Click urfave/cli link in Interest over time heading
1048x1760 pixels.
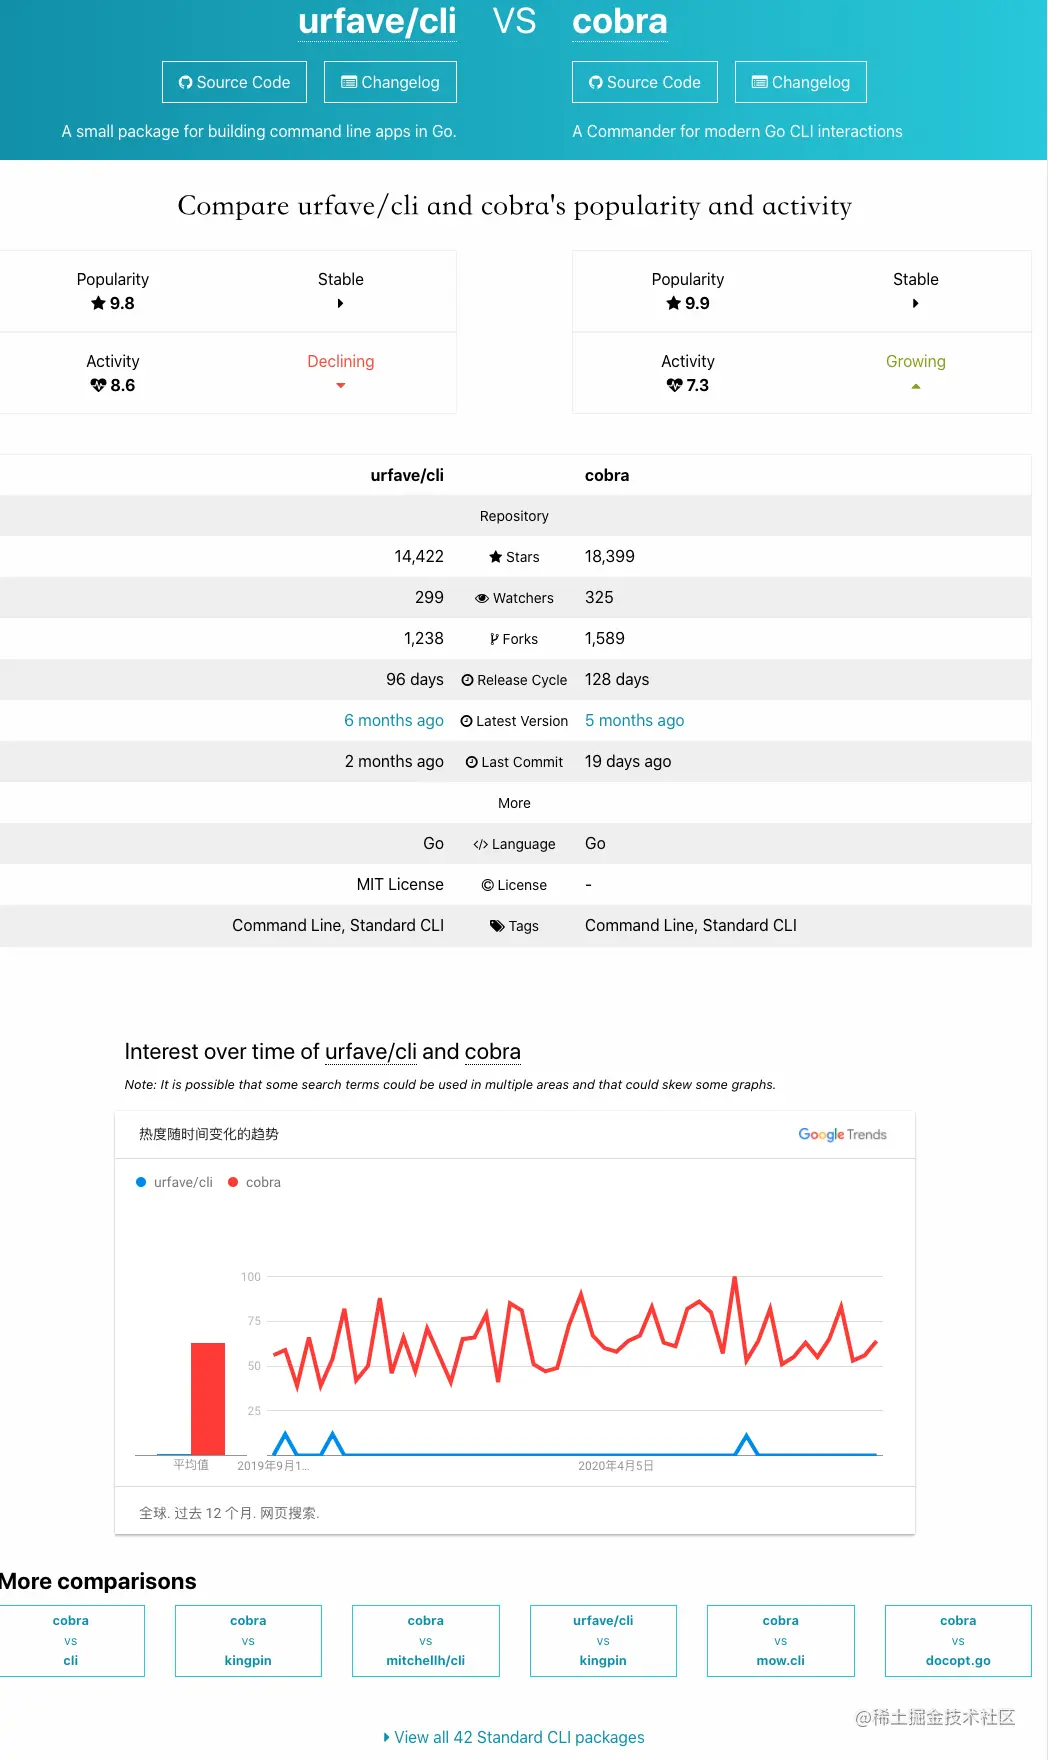(x=371, y=1051)
